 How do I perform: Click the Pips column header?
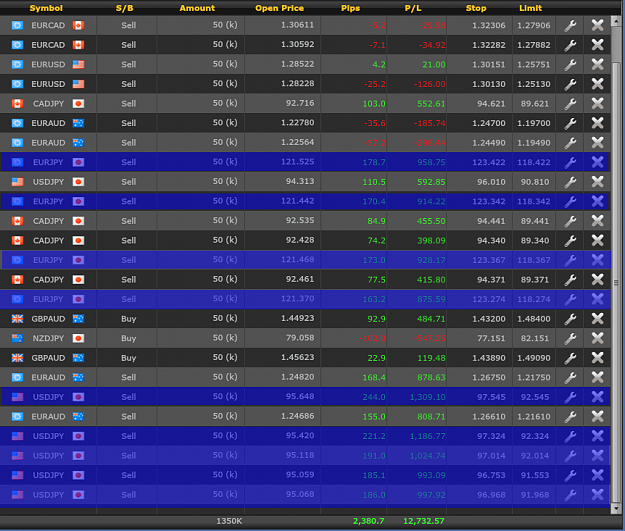click(351, 8)
